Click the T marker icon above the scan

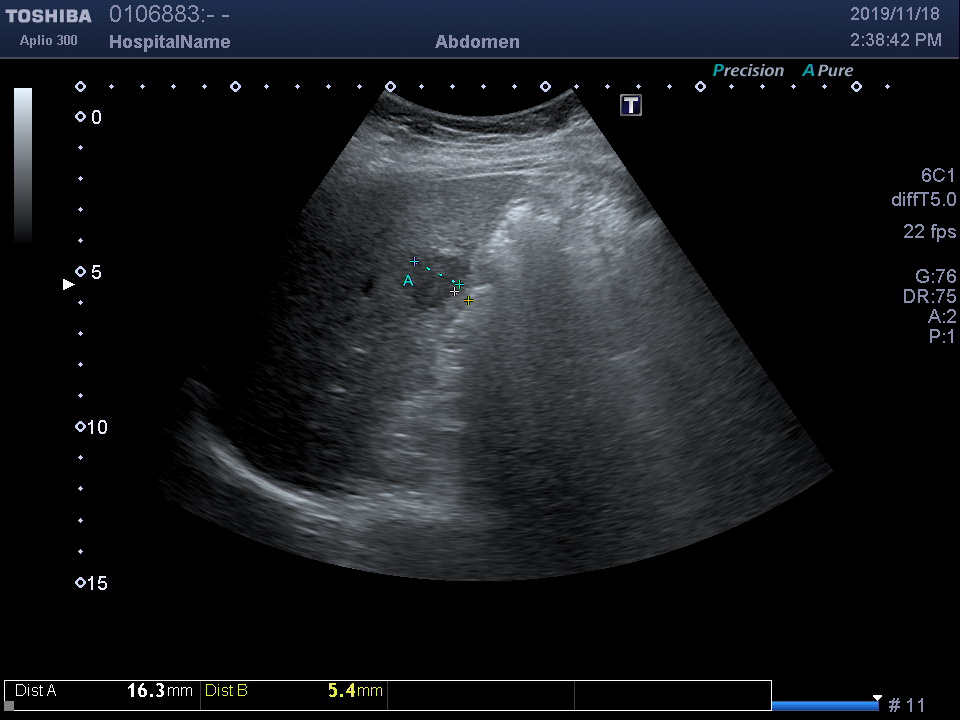pyautogui.click(x=631, y=105)
